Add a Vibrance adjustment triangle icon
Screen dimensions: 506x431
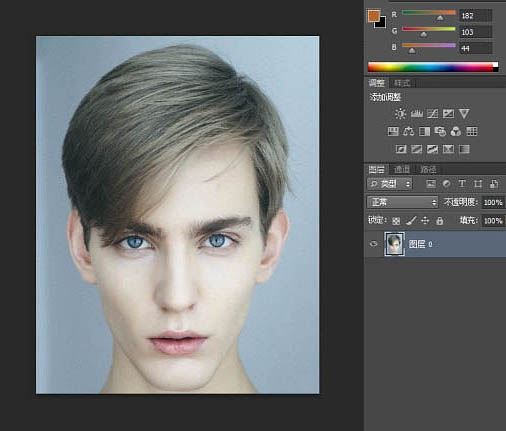[464, 114]
